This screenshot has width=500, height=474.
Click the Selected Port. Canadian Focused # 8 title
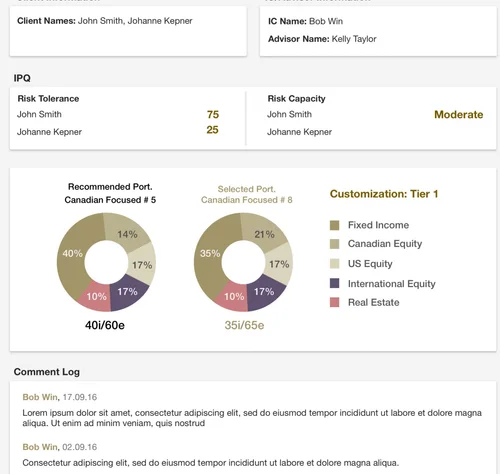247,194
